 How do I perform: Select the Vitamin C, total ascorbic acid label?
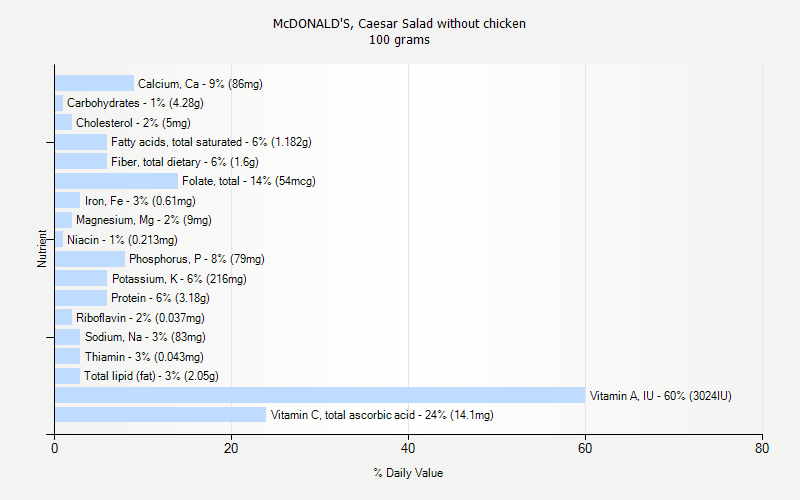pyautogui.click(x=382, y=415)
